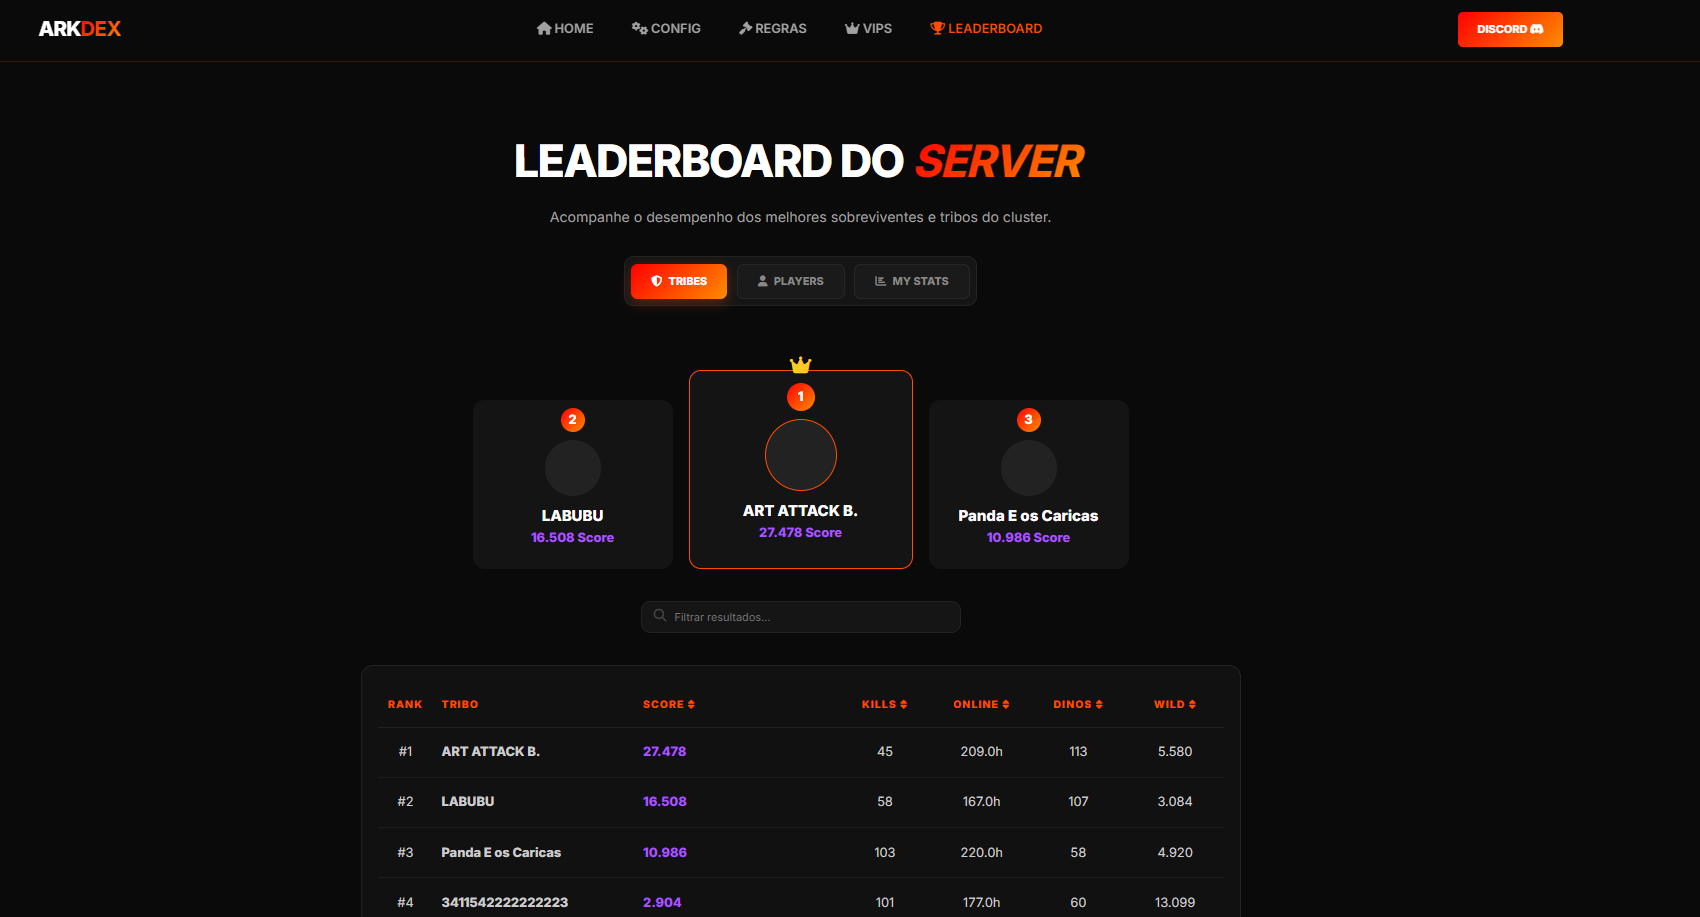Sort table by Dinos column
Screen dimensions: 1700x917
tap(1077, 705)
